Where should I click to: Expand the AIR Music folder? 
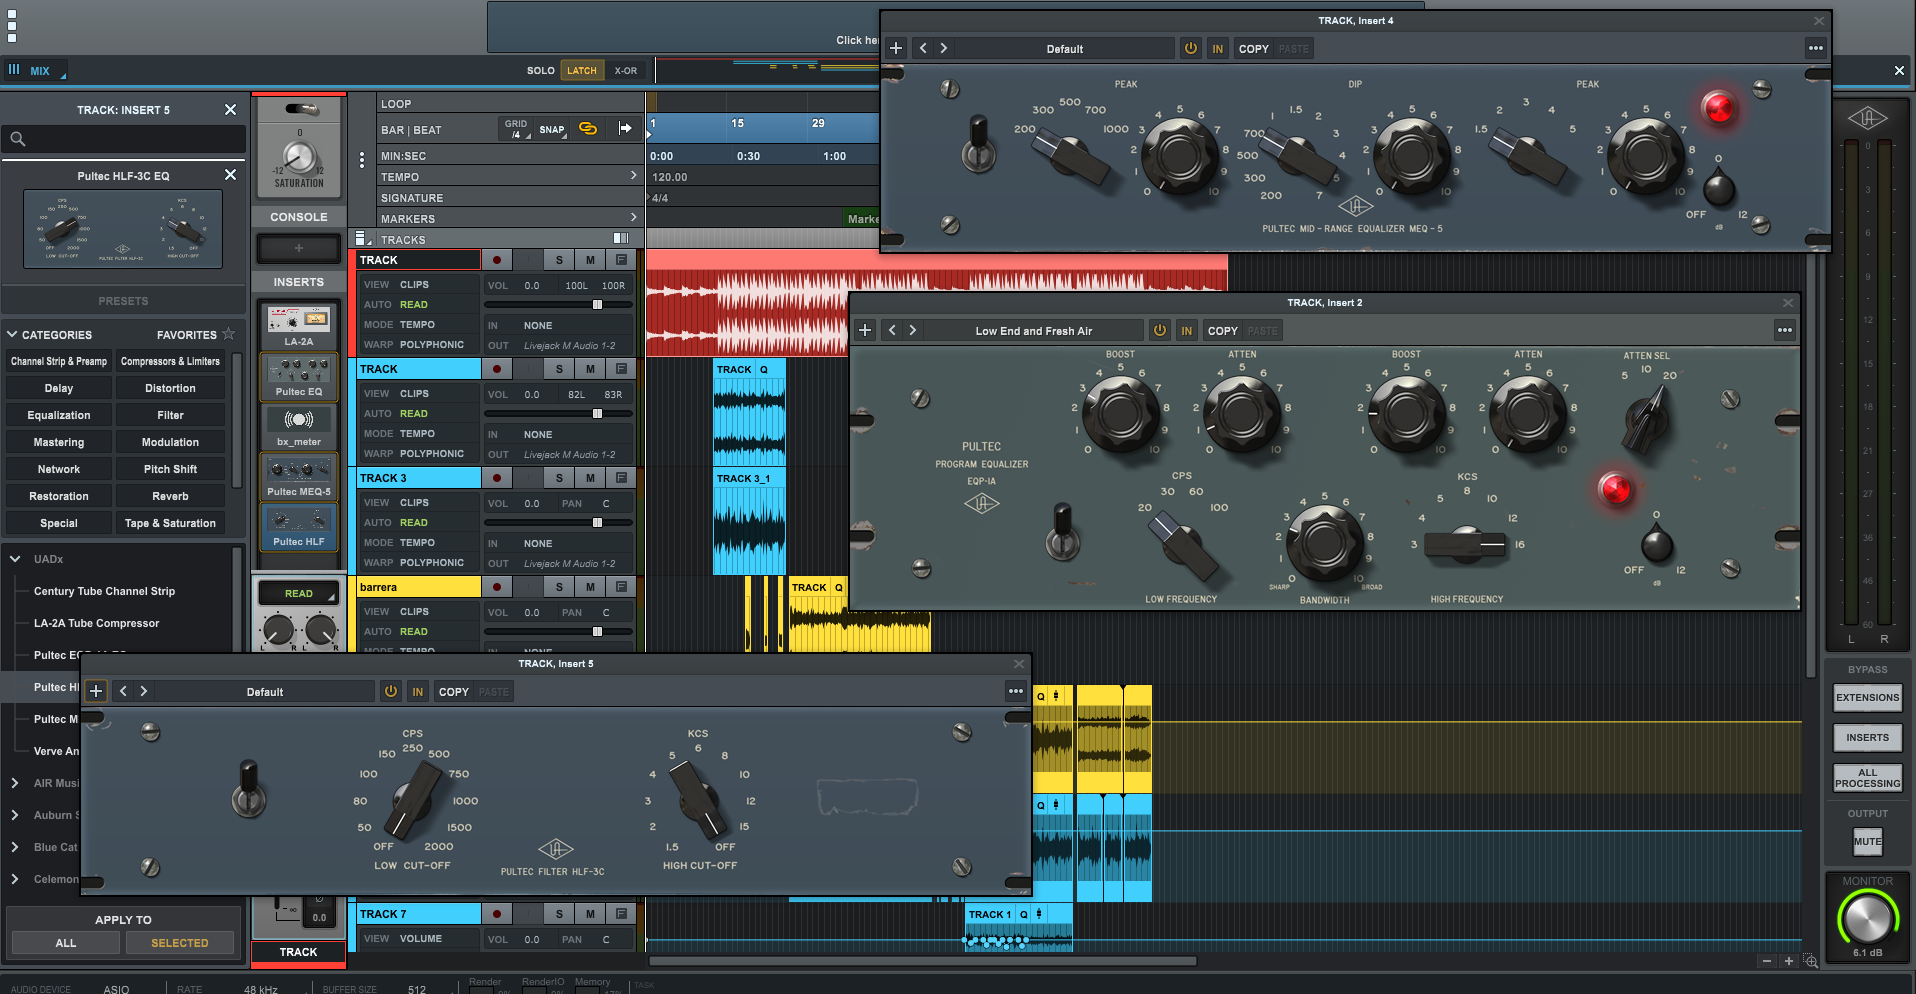(15, 783)
